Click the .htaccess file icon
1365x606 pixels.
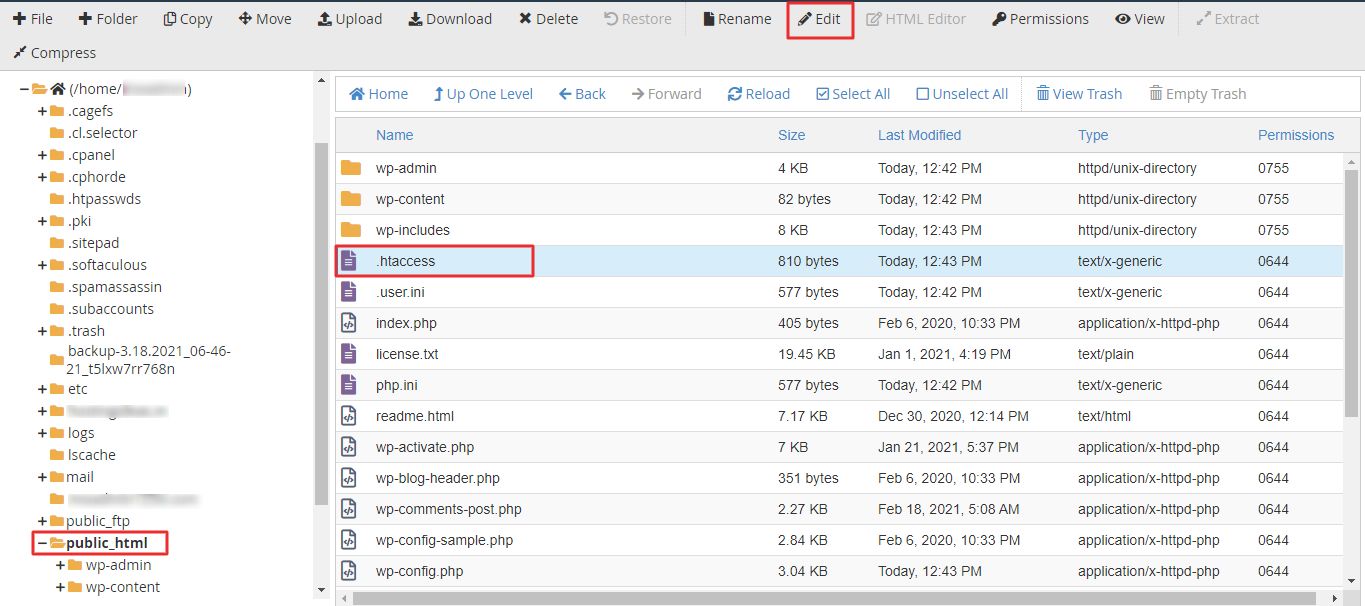click(x=349, y=261)
